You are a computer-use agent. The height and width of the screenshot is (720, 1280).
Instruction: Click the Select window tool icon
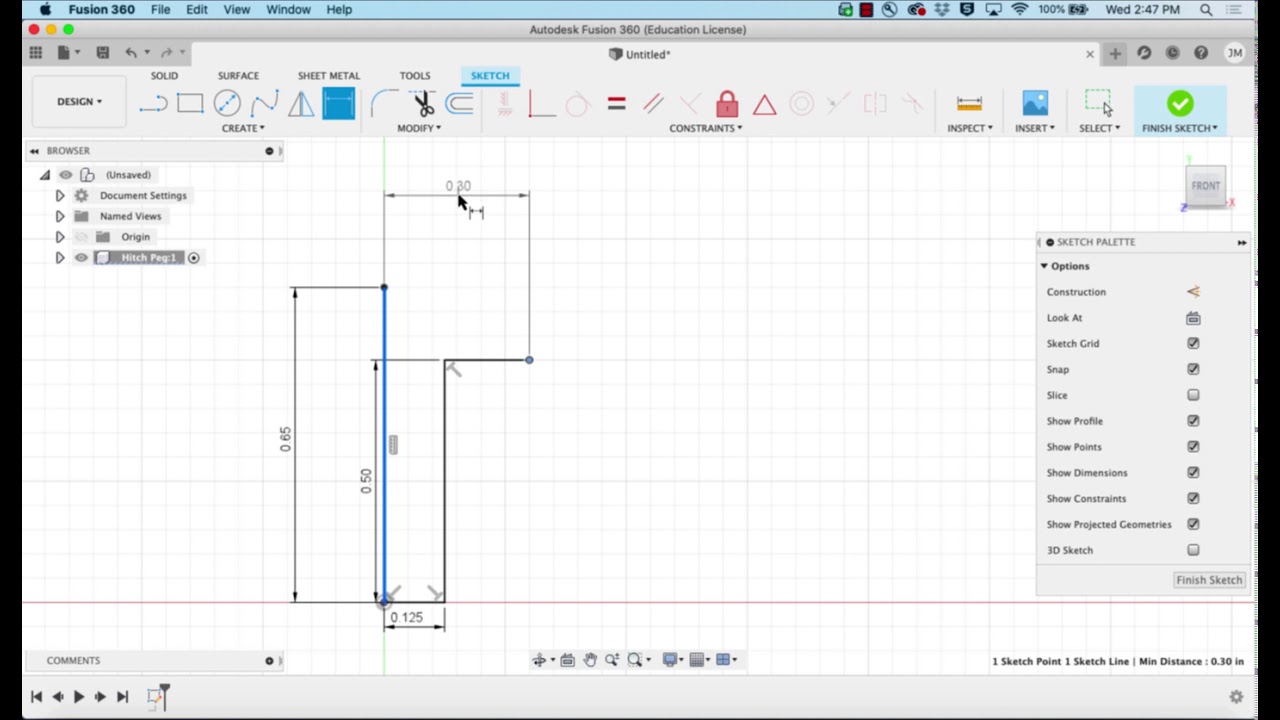(x=1098, y=103)
